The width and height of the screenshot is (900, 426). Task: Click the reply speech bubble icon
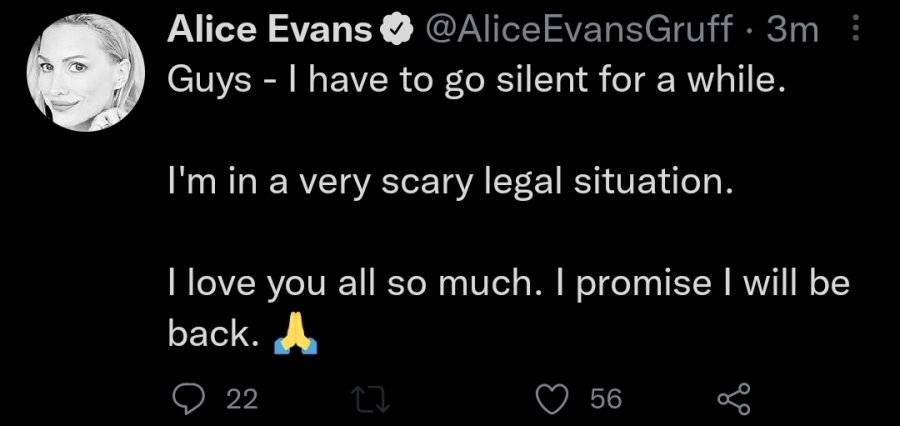click(x=187, y=398)
